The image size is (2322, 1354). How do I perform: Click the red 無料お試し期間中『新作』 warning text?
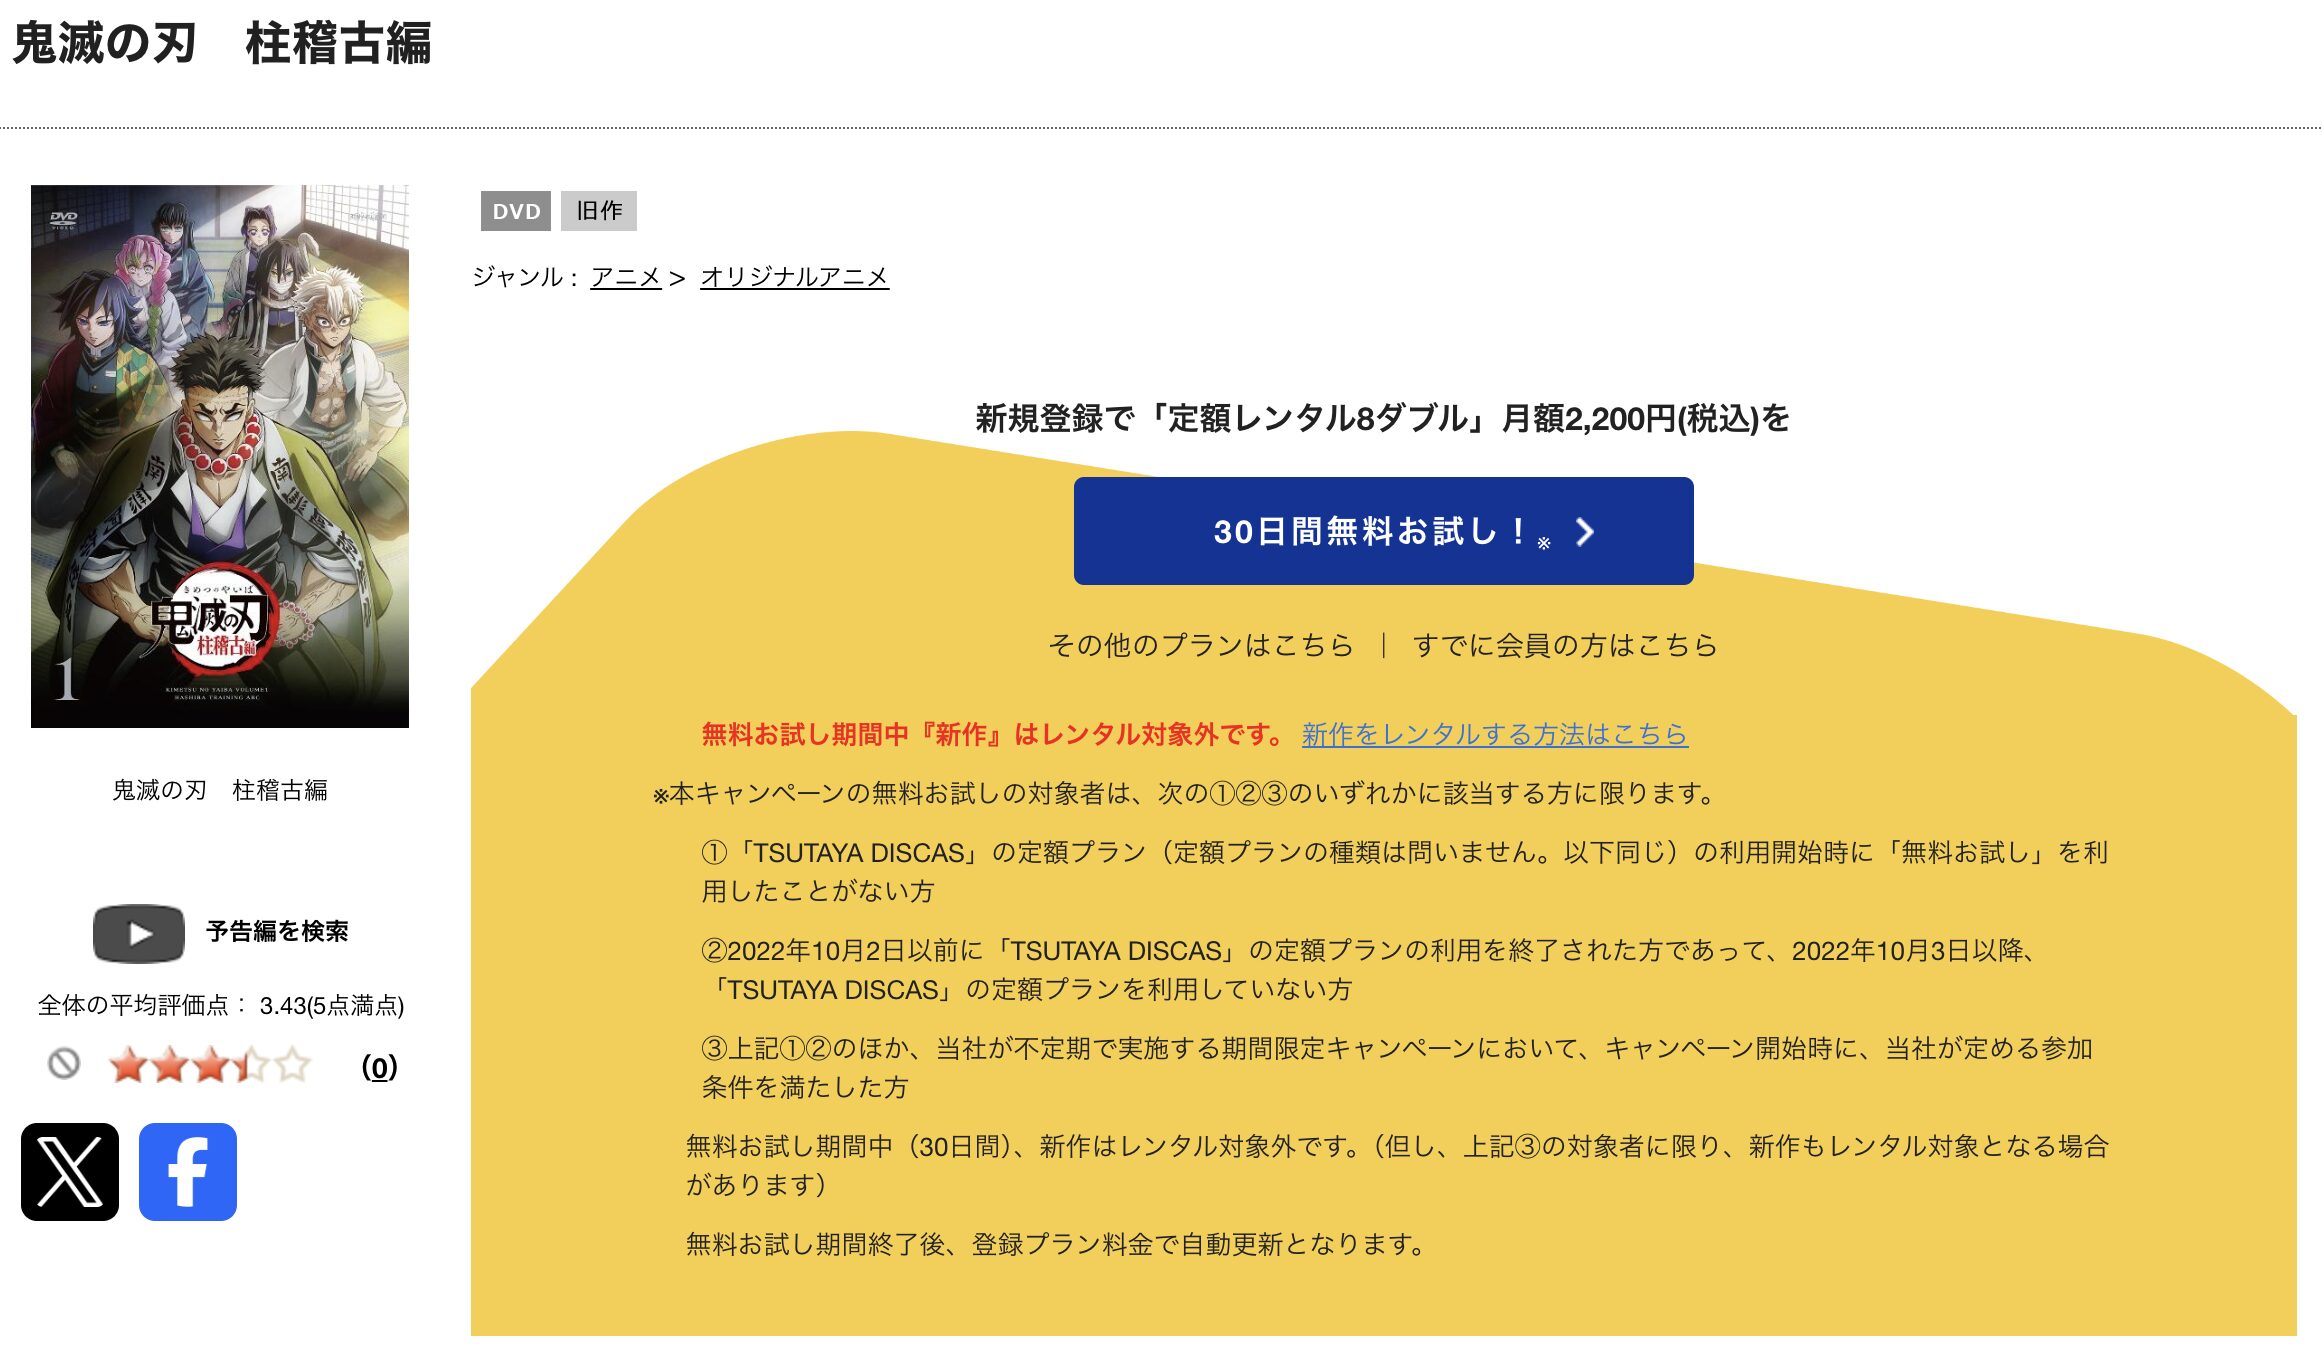[993, 735]
